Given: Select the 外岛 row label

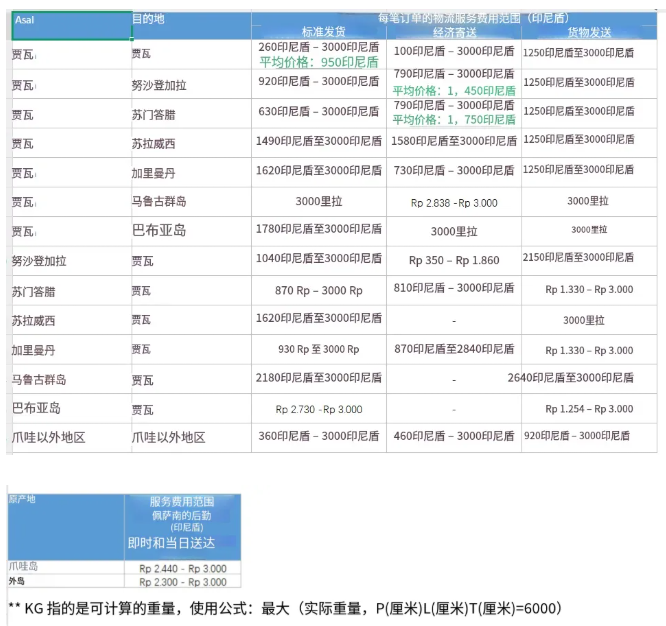Looking at the screenshot, I should tap(17, 581).
